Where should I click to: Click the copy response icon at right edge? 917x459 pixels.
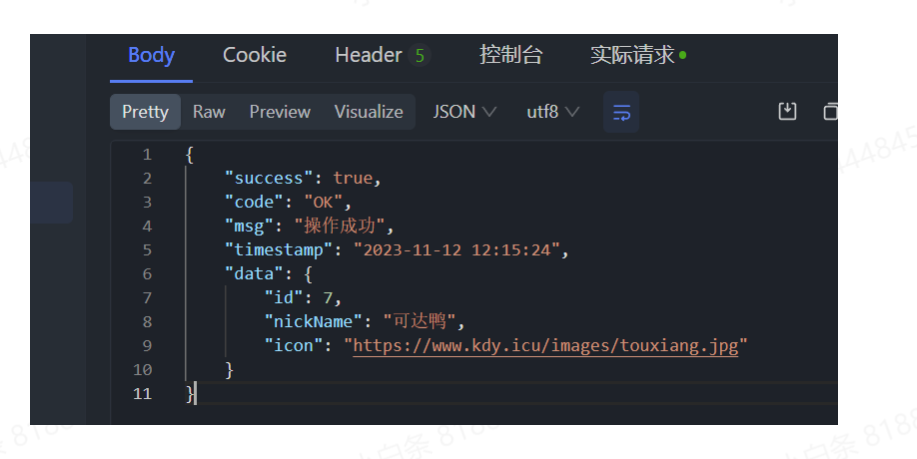[x=829, y=111]
